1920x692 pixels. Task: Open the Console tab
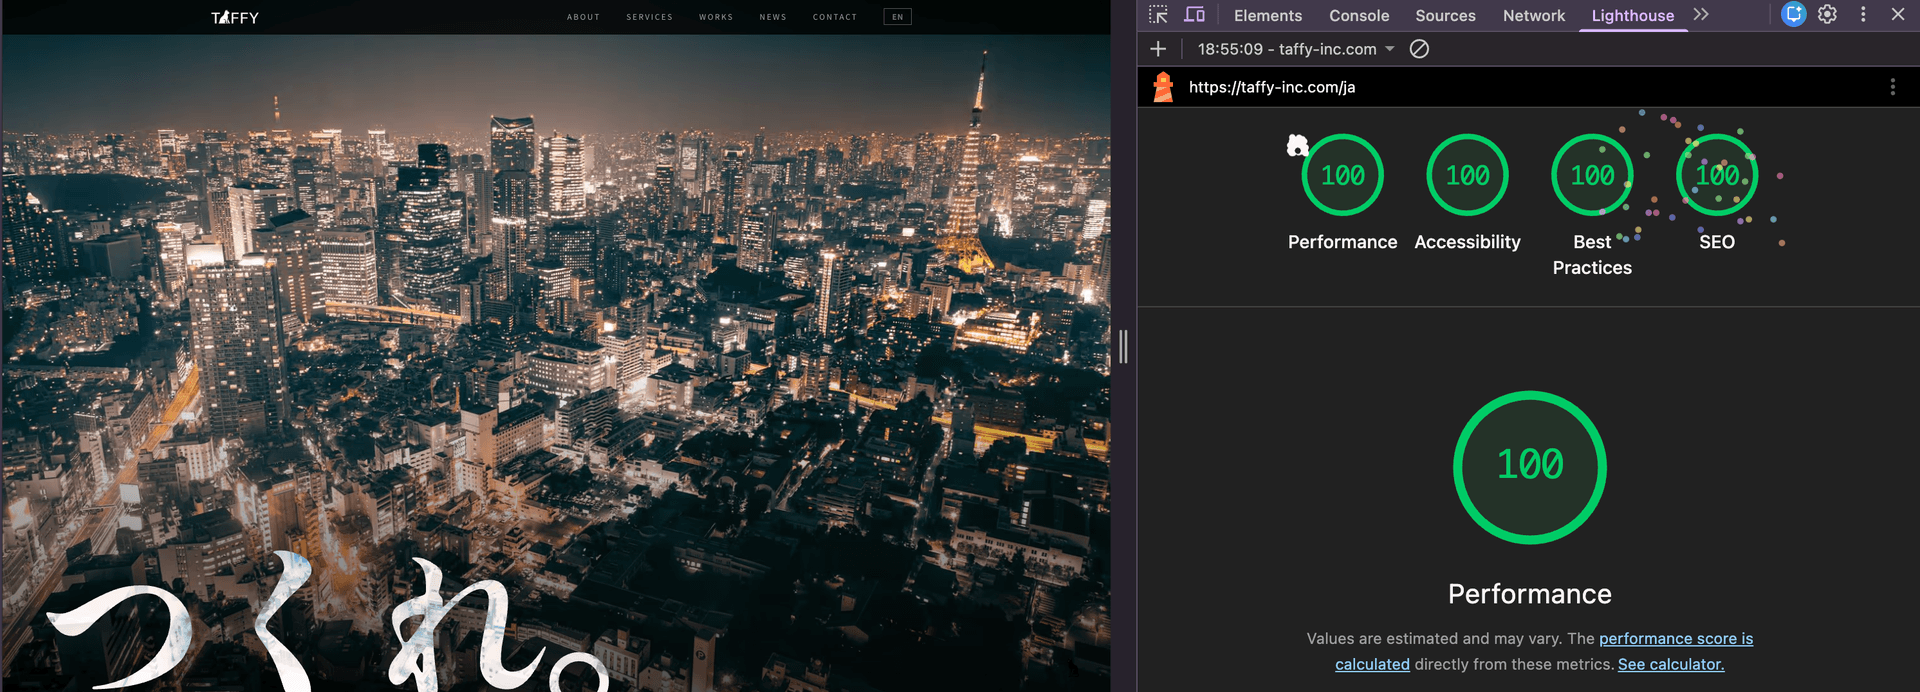click(x=1358, y=16)
